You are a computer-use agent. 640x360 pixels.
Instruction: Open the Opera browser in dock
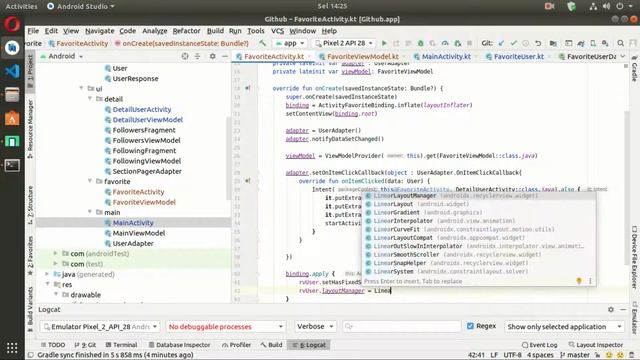[12, 24]
